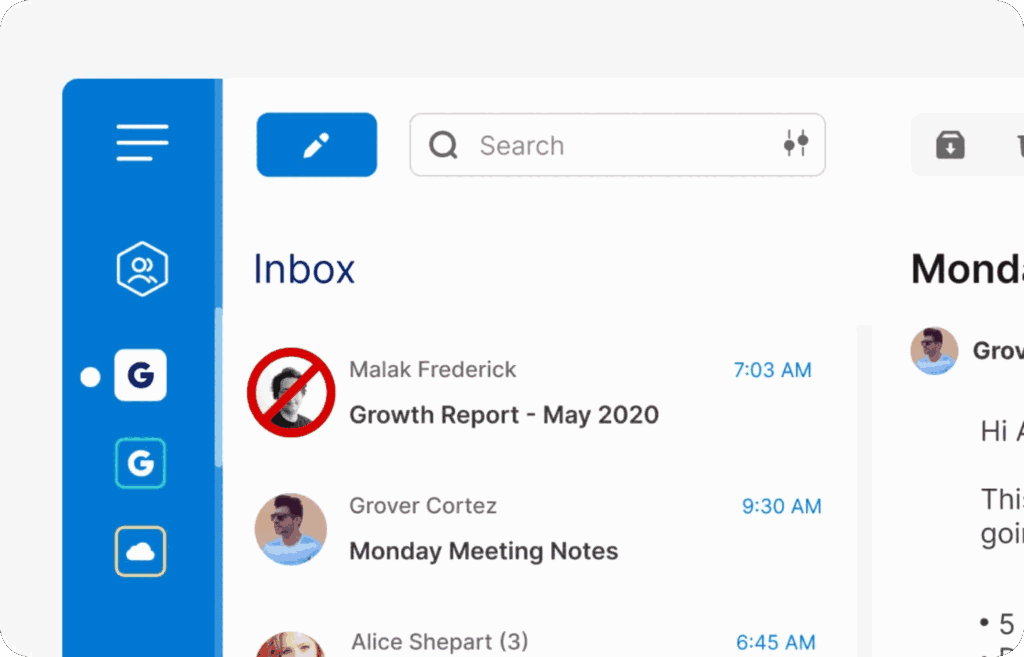Click the partially visible trash icon top right
This screenshot has width=1024, height=657.
click(x=1018, y=144)
